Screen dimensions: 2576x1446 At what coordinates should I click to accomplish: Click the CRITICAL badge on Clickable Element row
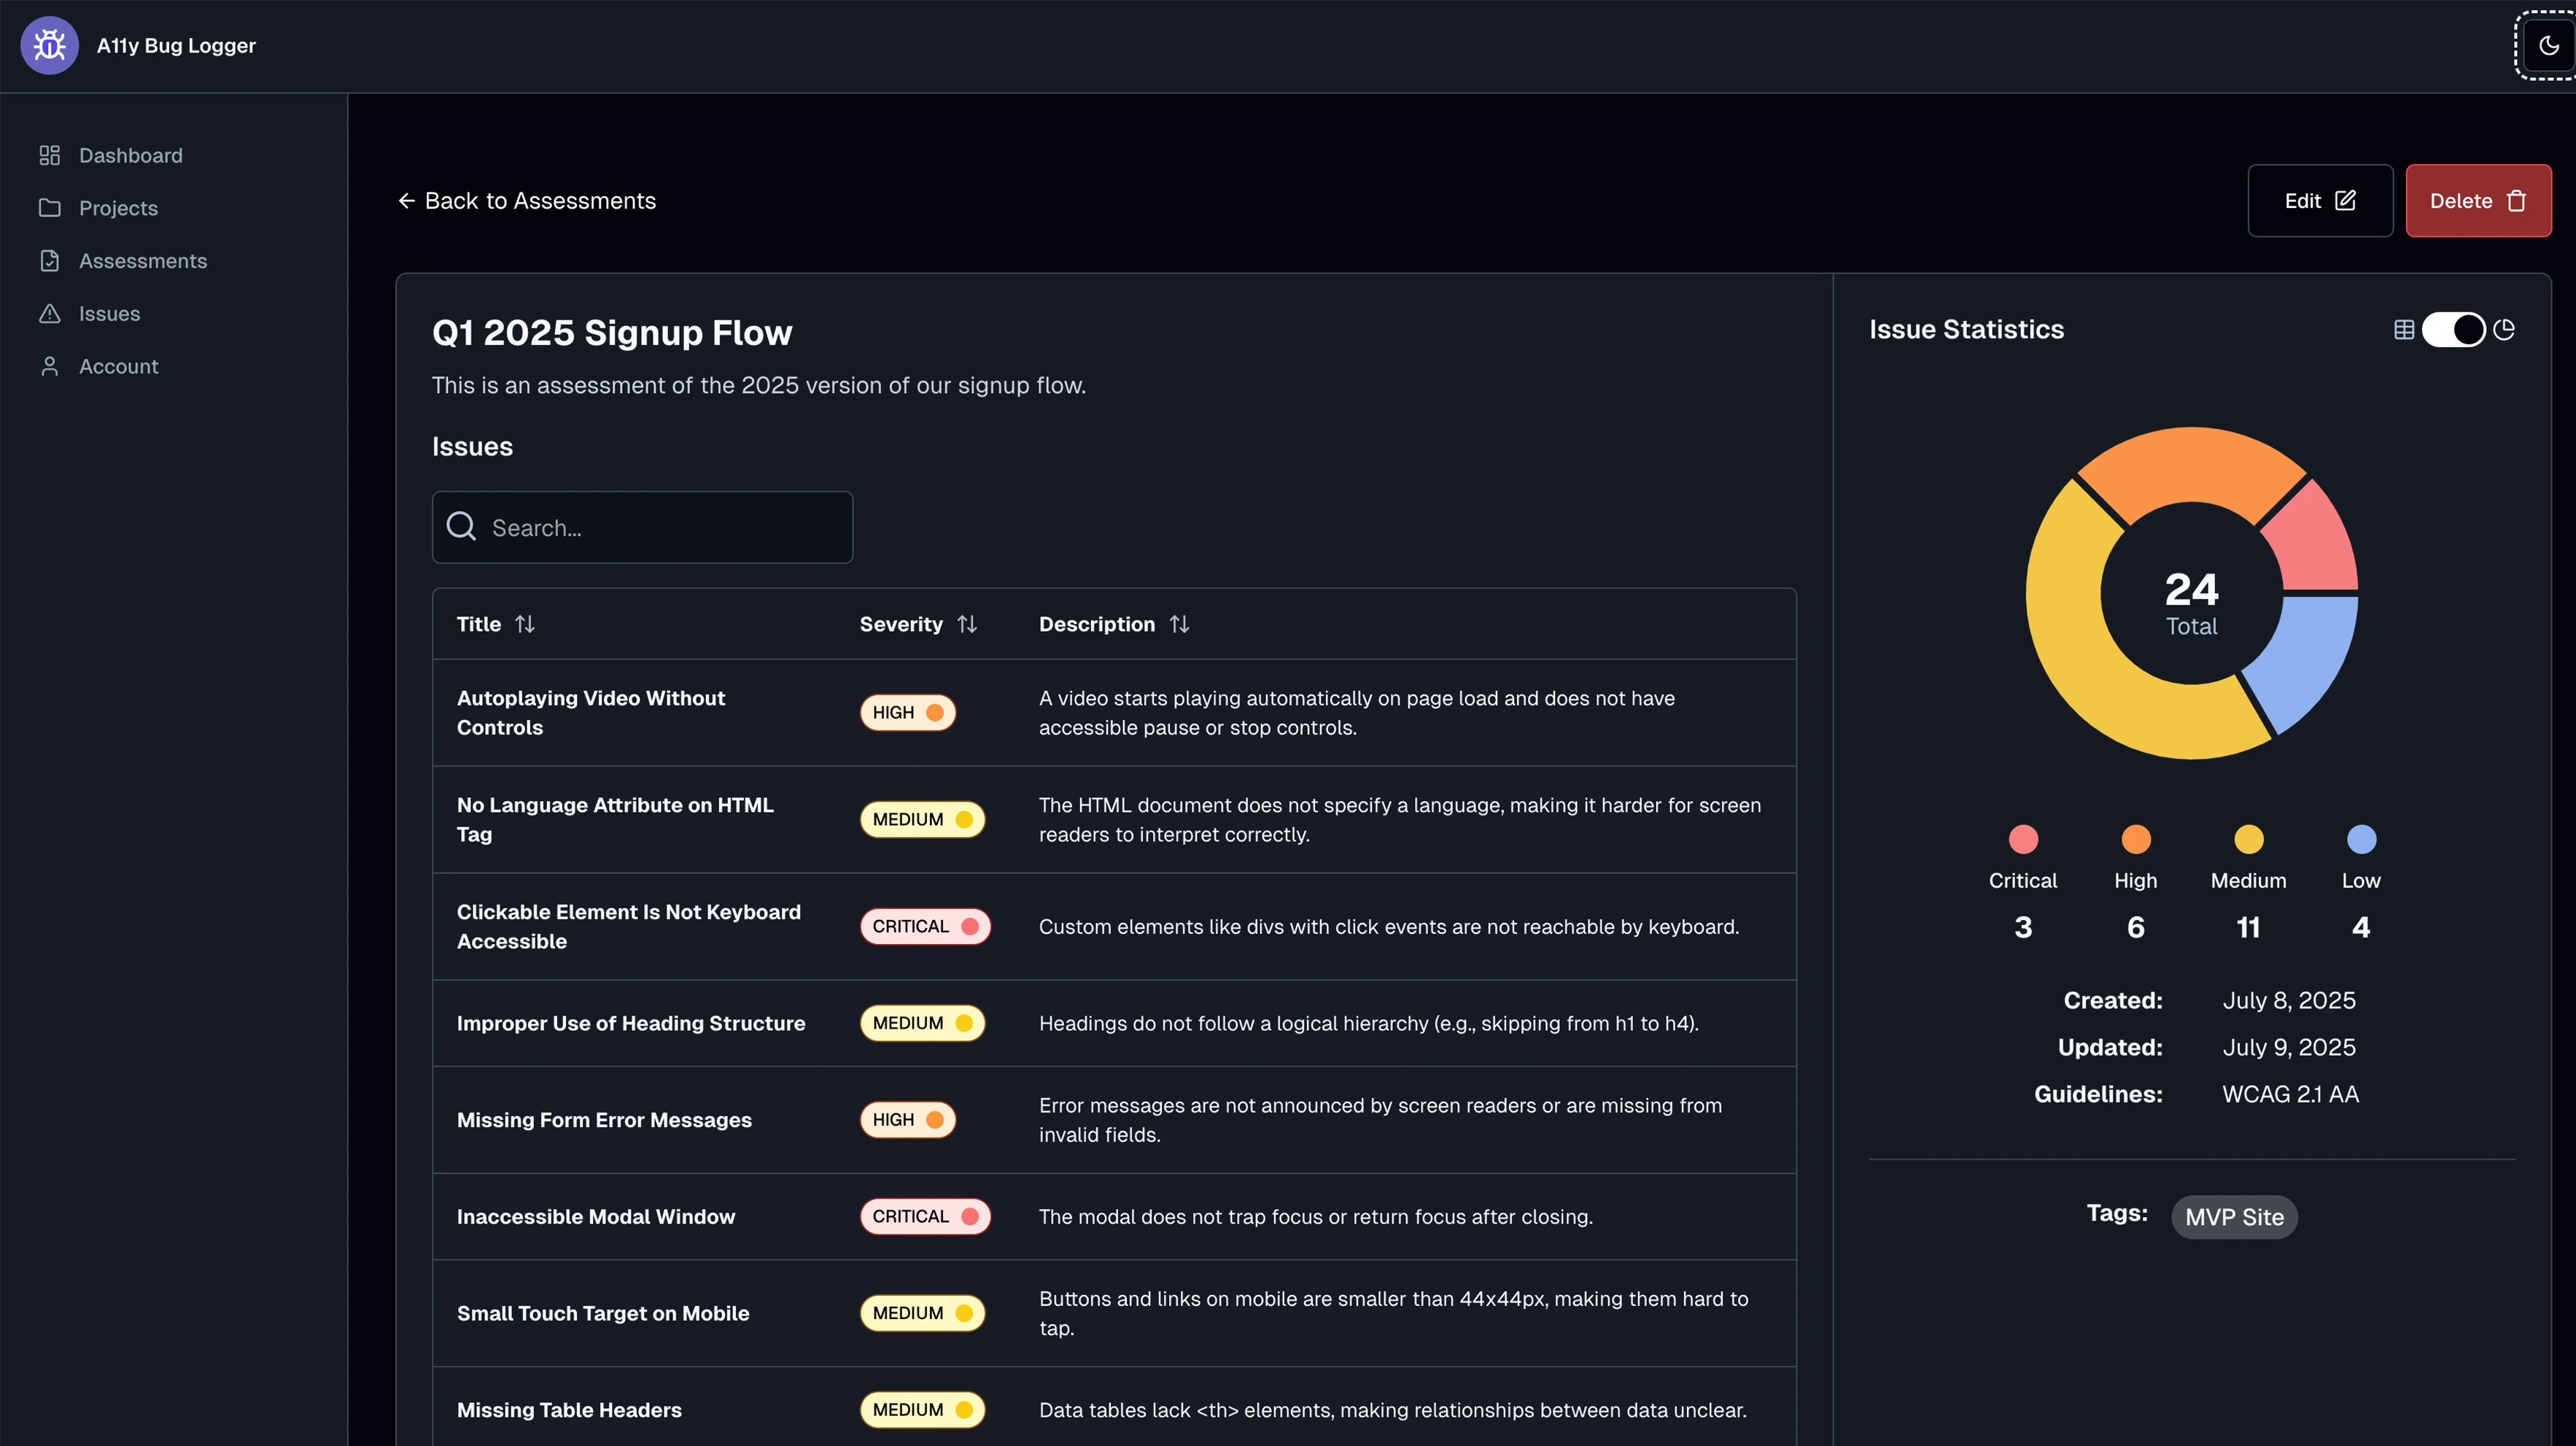coord(926,927)
